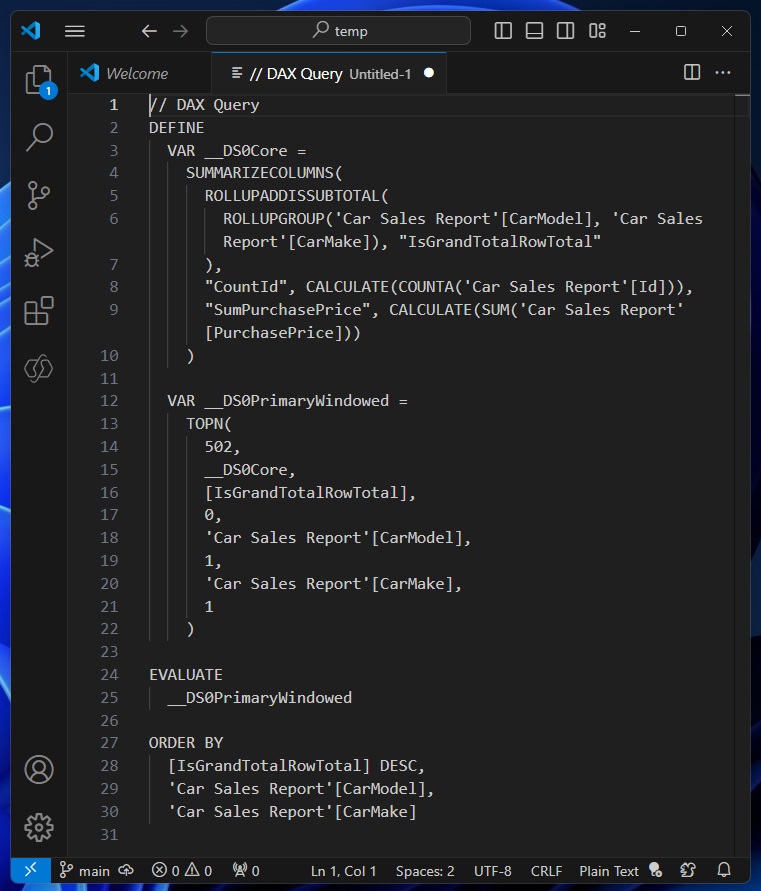Select the DAX Query Untitled-1 tab
This screenshot has height=891, width=761.
pyautogui.click(x=329, y=73)
